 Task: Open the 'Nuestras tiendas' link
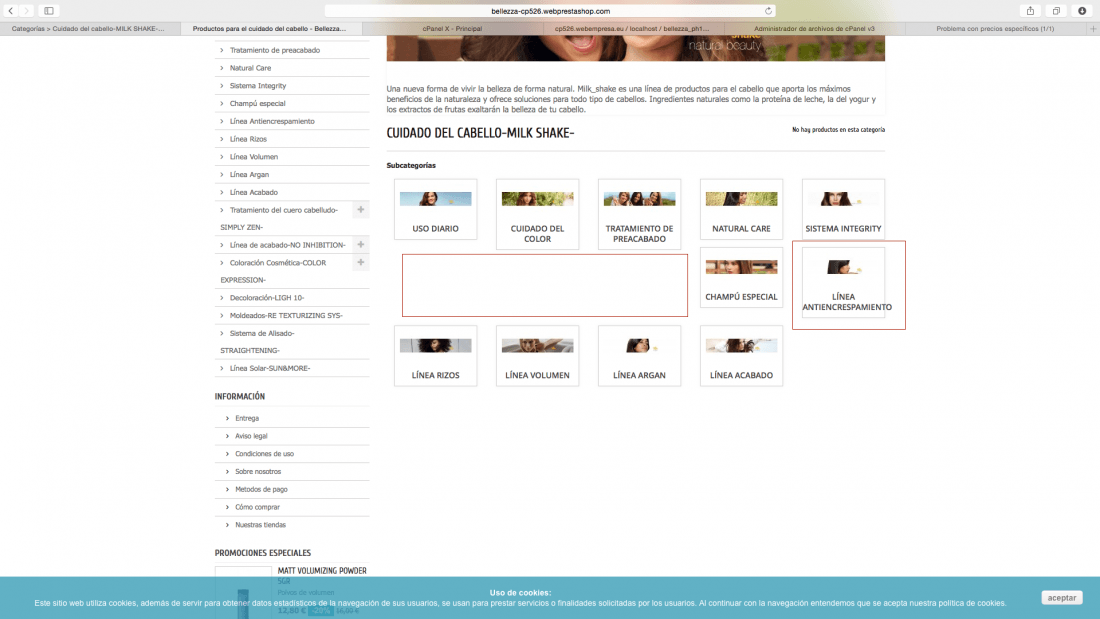(260, 525)
